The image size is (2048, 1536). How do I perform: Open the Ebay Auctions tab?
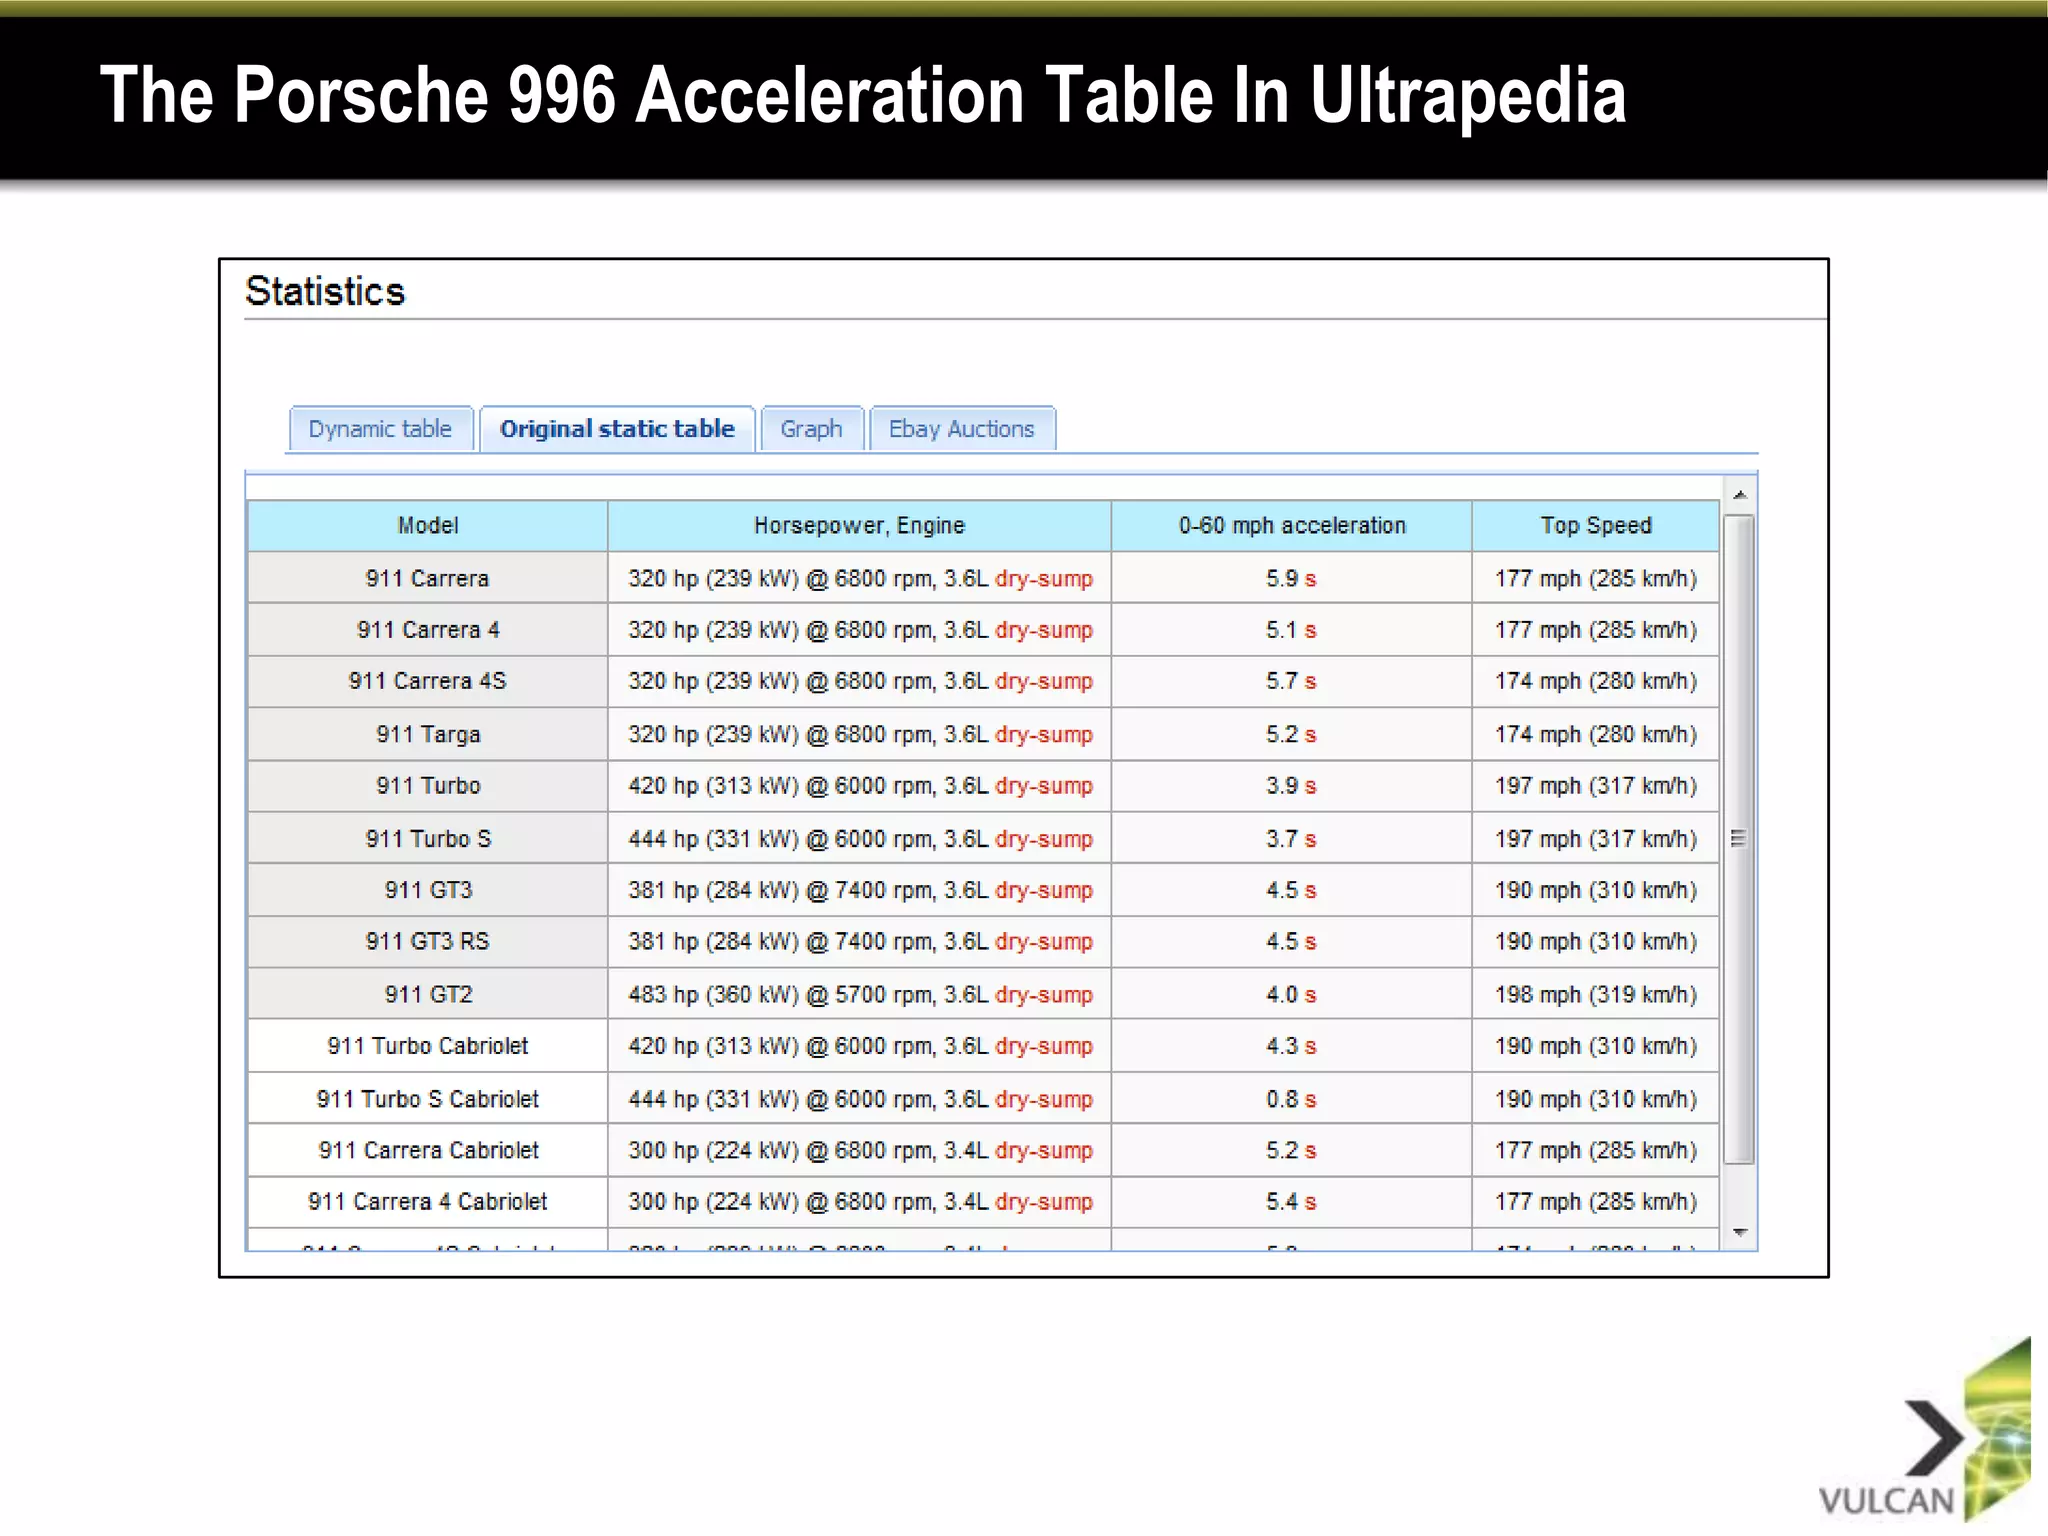(x=961, y=429)
